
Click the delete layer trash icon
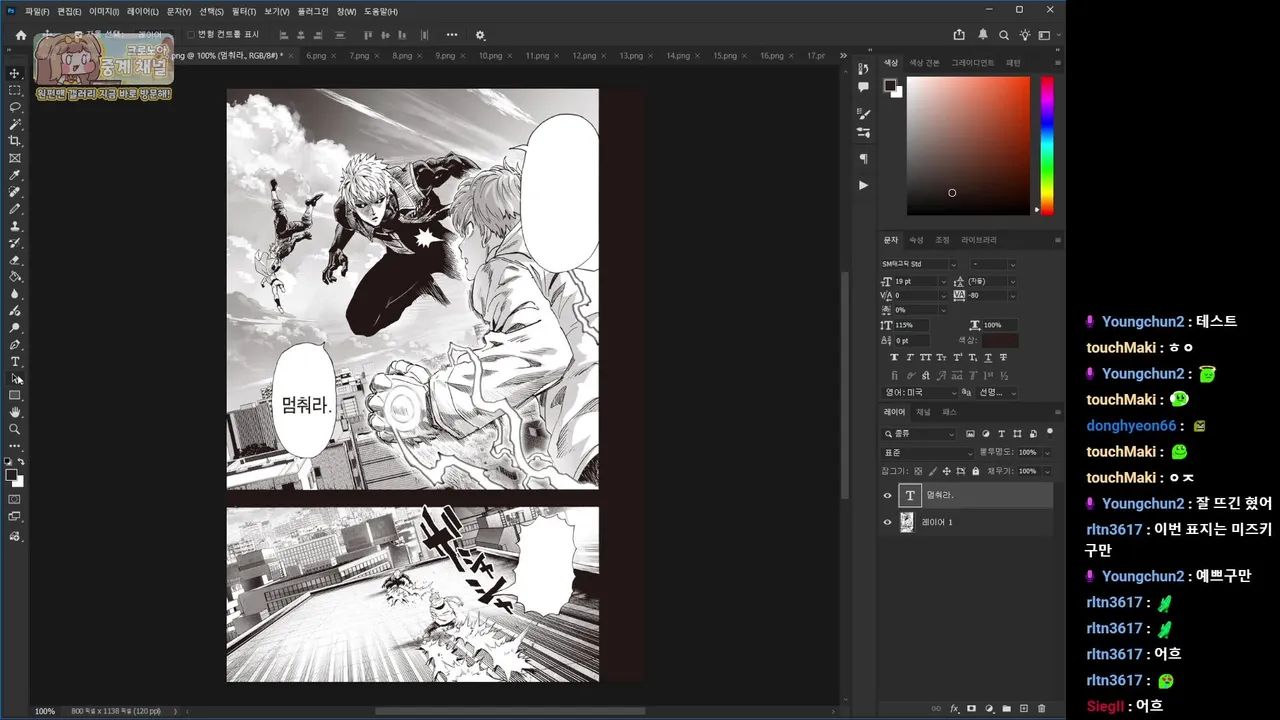tap(1041, 708)
